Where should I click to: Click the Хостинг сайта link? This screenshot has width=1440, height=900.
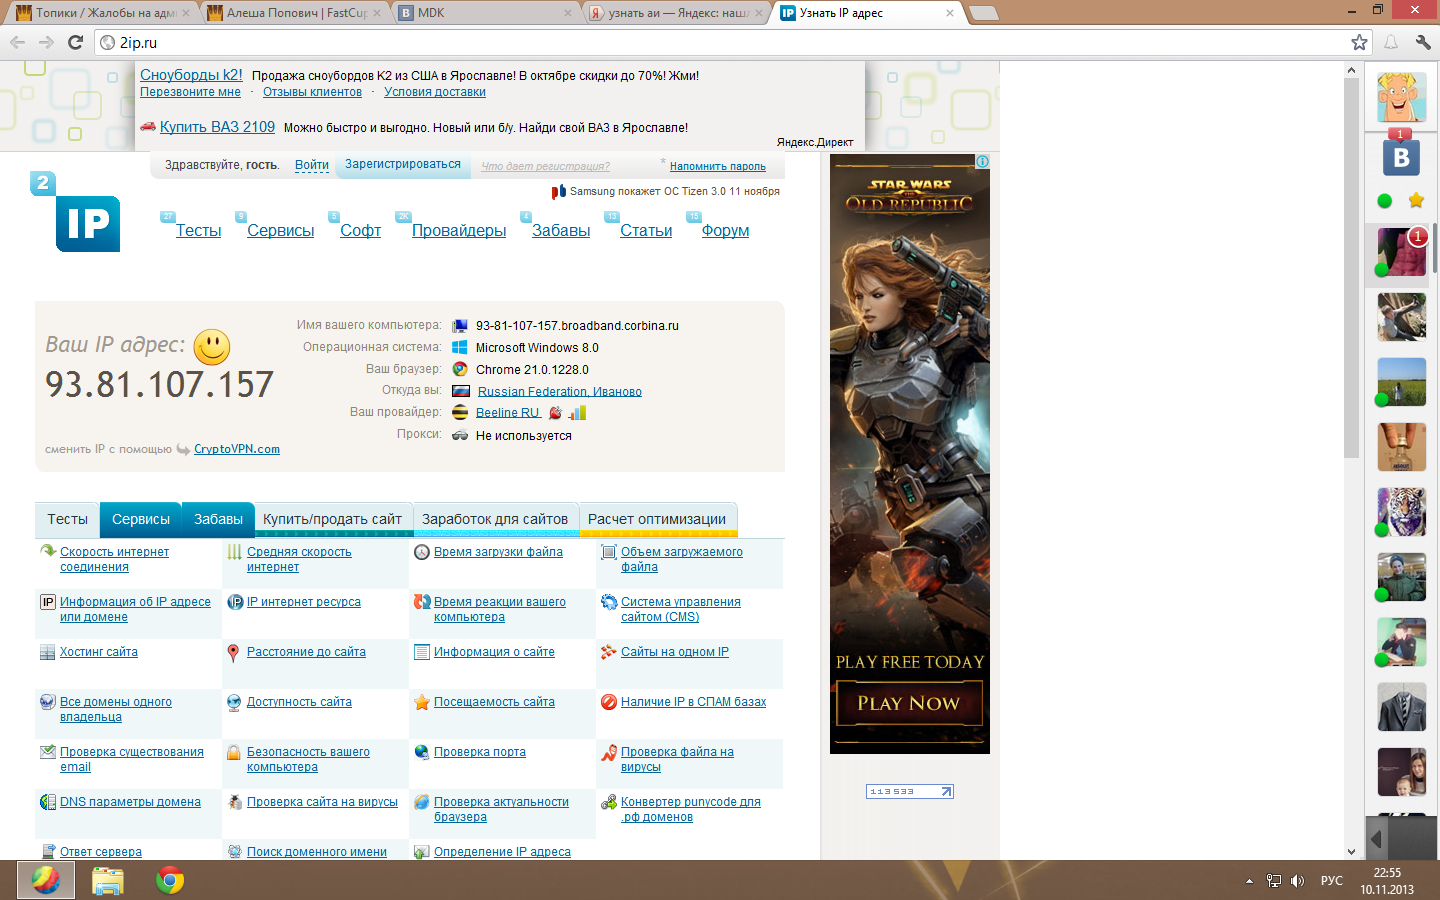99,652
